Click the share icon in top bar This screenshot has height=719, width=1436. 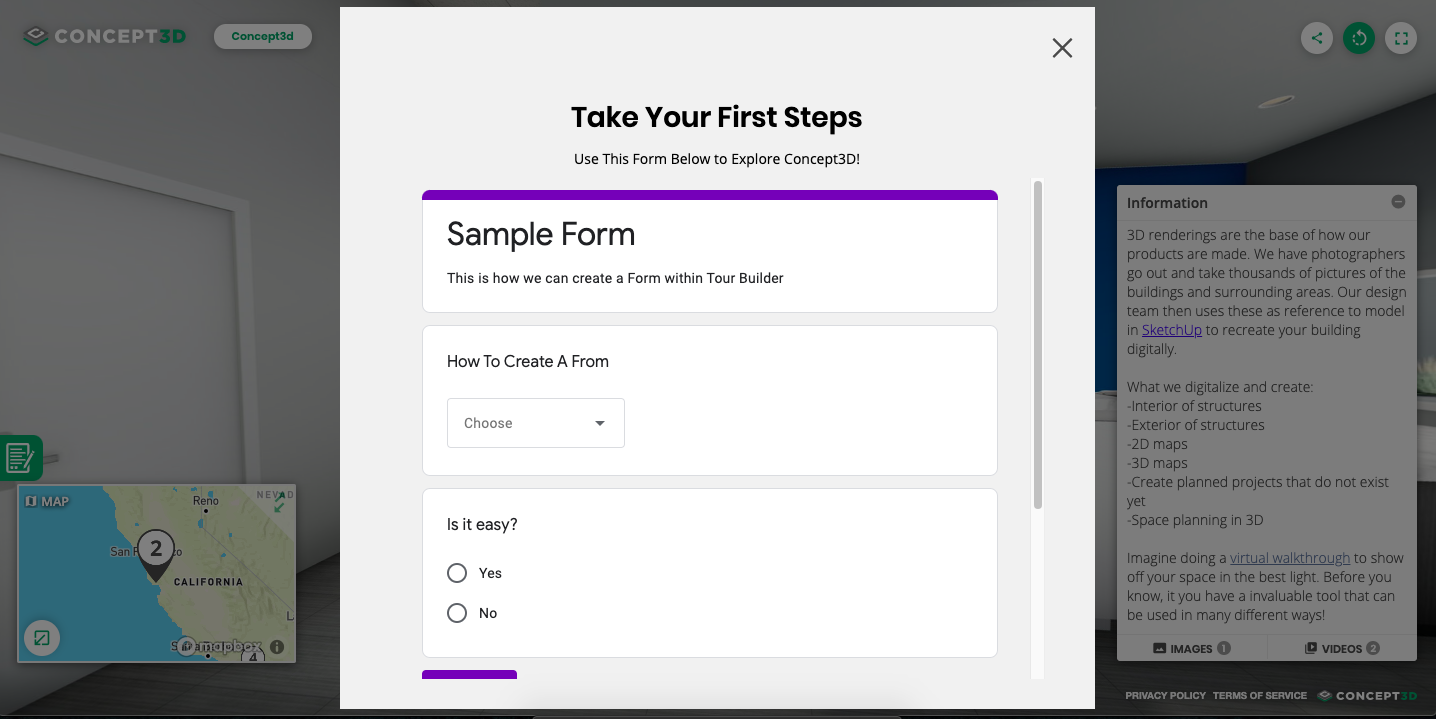(1317, 39)
